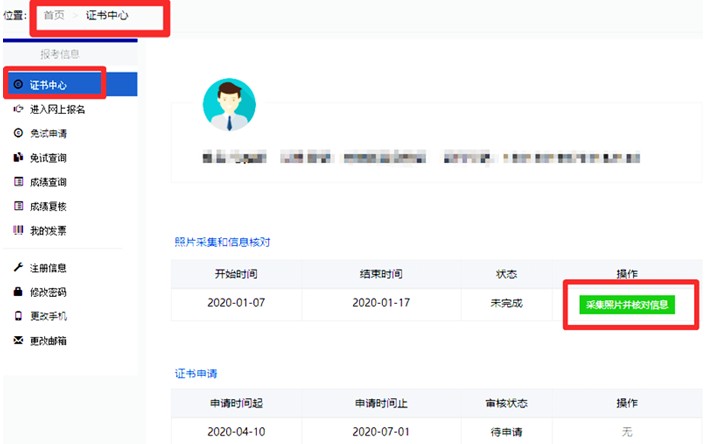Screen dimensions: 708x444
Task: Click the 免试查询 icon in sidebar
Action: [x=18, y=158]
